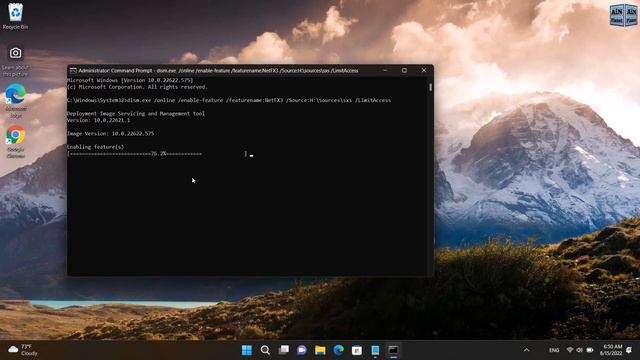This screenshot has height=360, width=640.
Task: Show hidden system tray icons
Action: [527, 350]
